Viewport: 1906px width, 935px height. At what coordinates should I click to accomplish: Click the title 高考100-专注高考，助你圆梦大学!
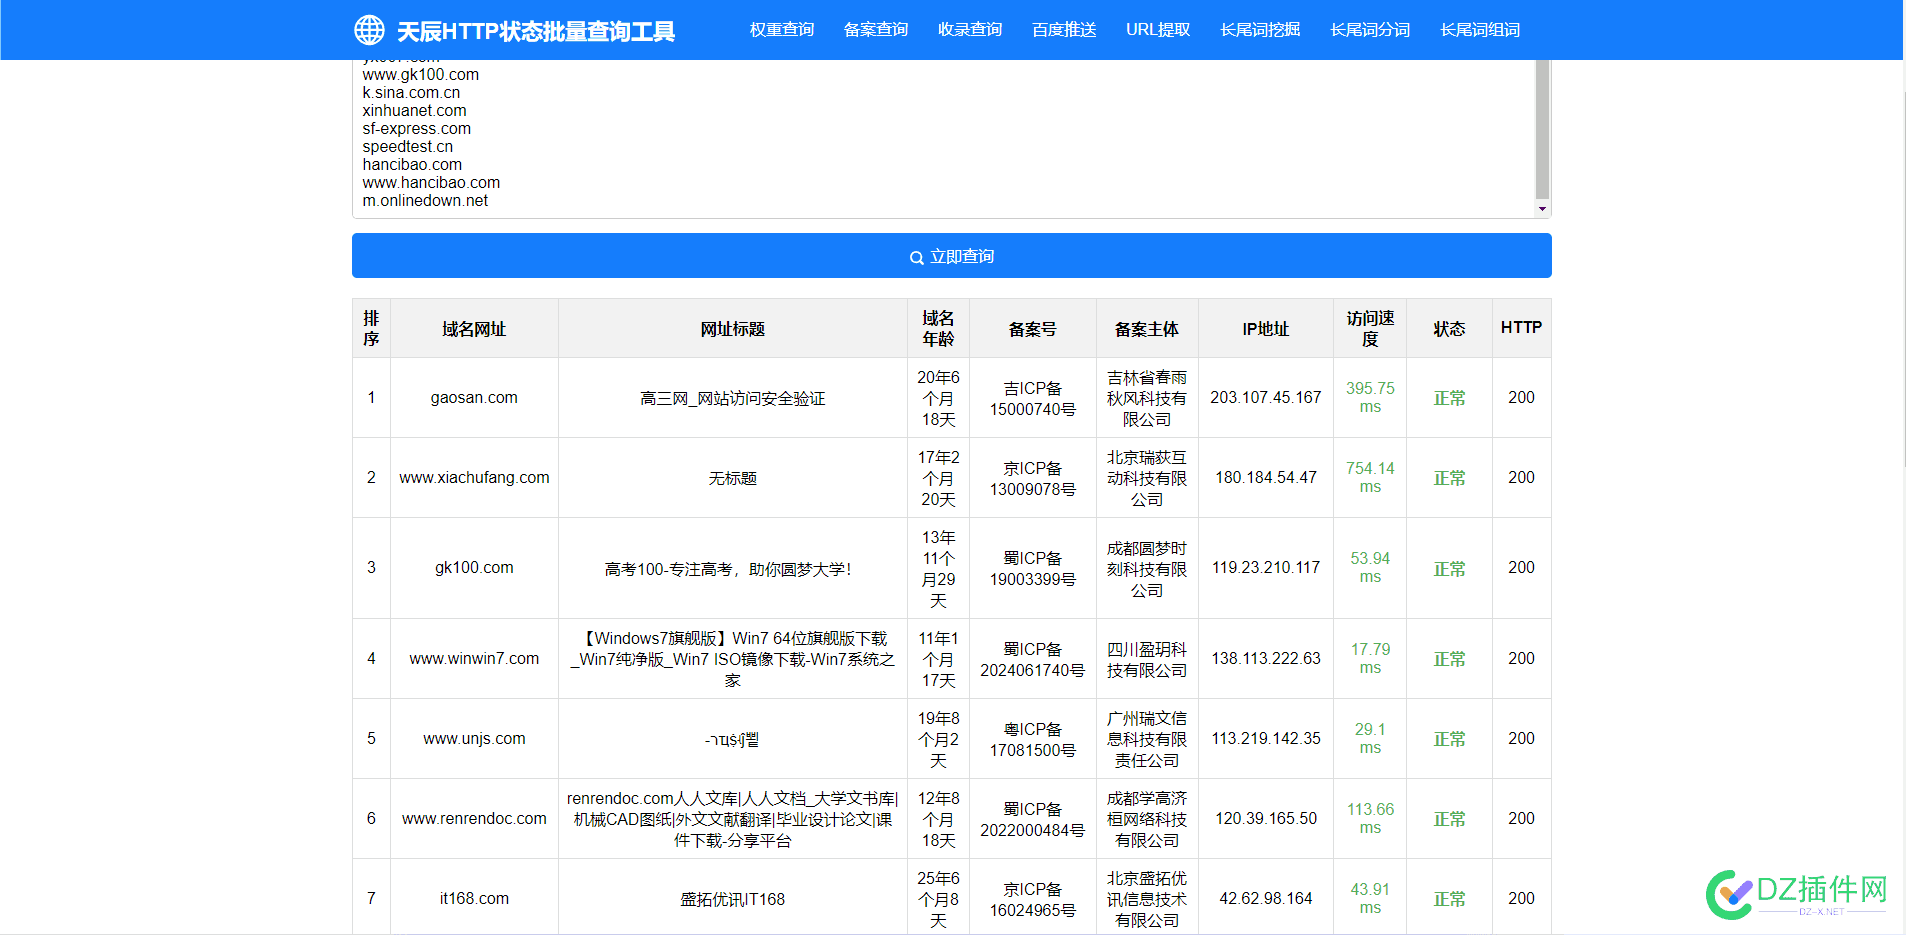click(728, 569)
